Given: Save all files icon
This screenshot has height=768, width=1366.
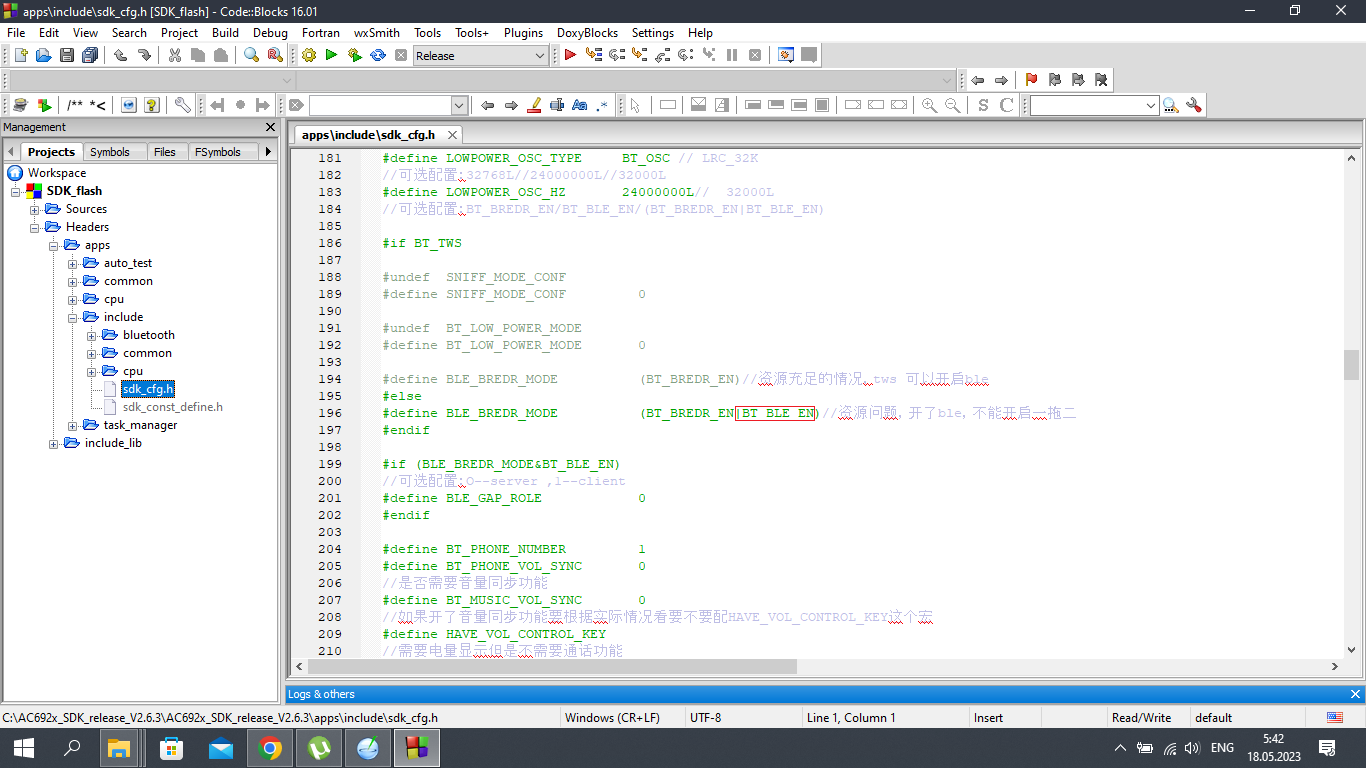Looking at the screenshot, I should (x=90, y=55).
